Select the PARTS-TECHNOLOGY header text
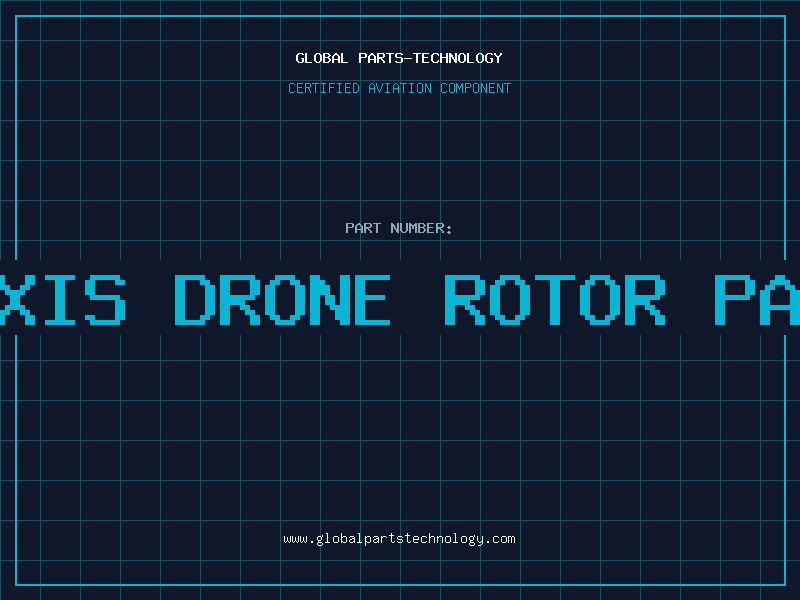The image size is (800, 600). tap(430, 58)
